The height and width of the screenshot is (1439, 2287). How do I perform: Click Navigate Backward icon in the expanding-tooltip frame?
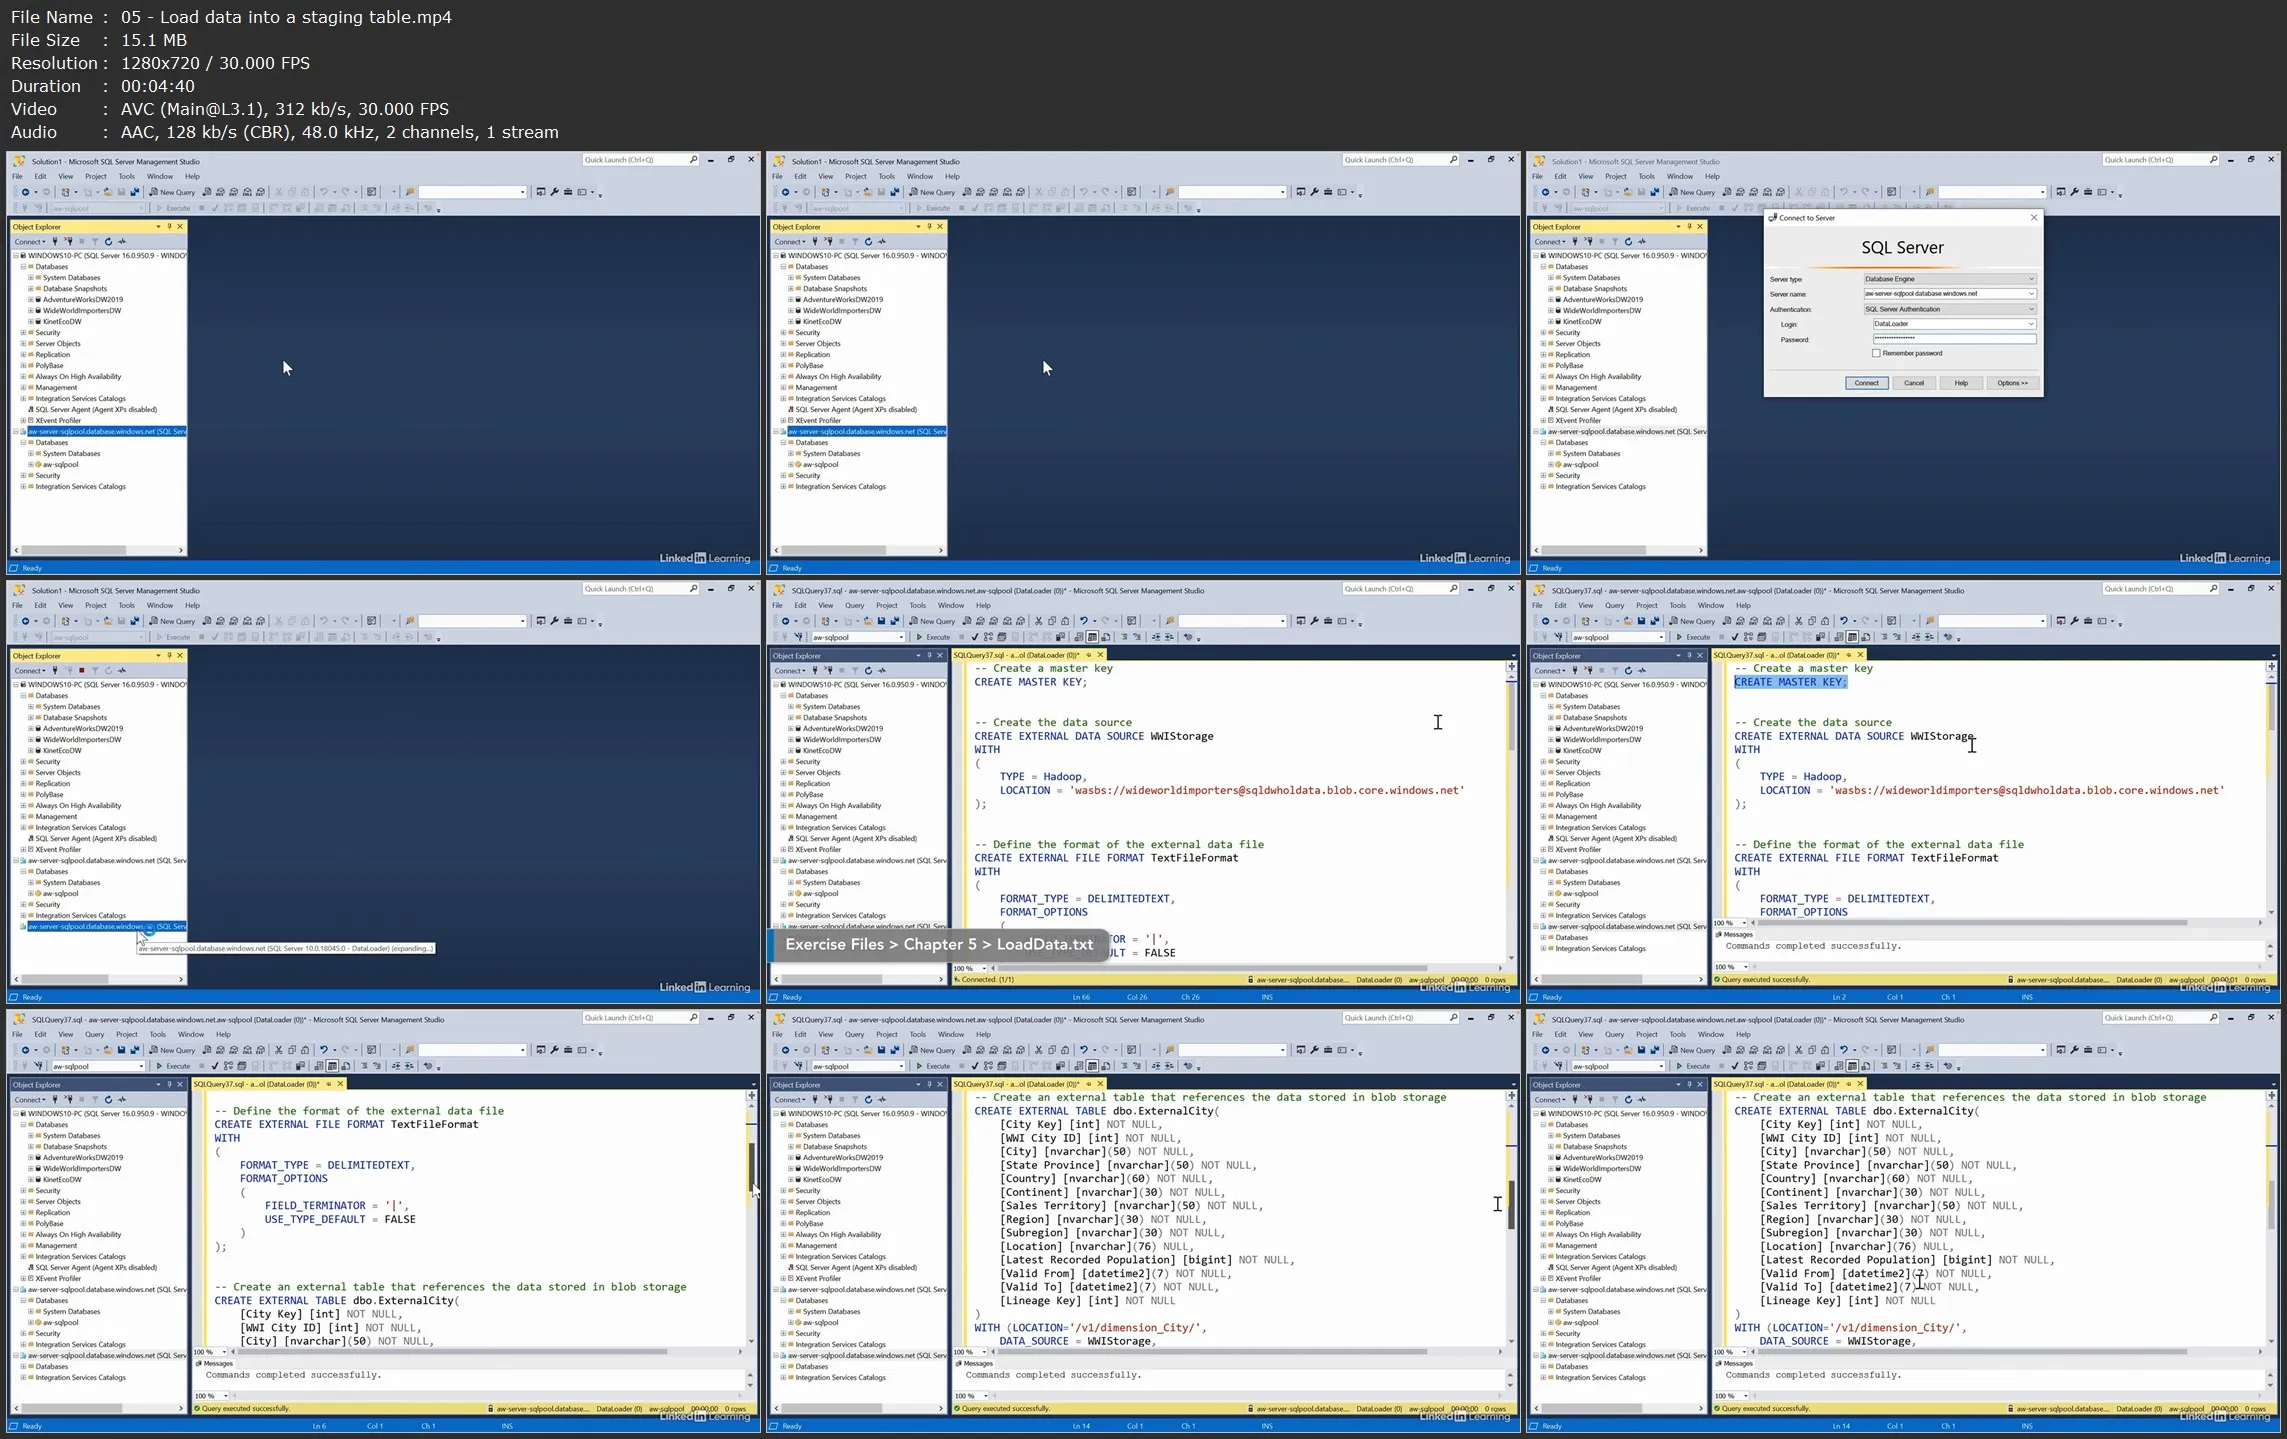(x=24, y=621)
